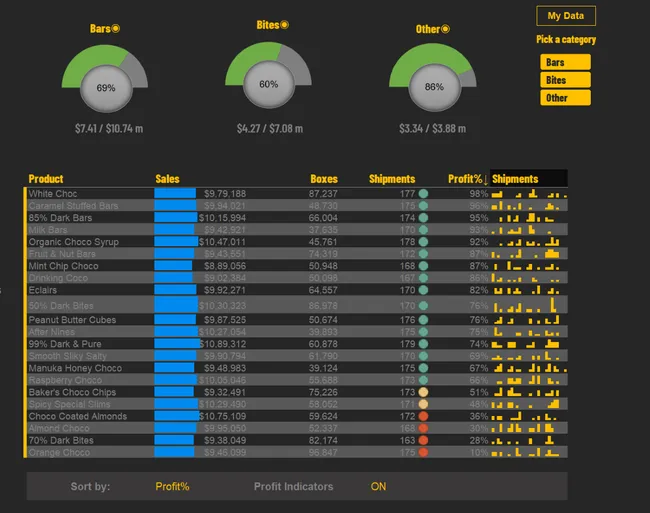The width and height of the screenshot is (650, 513).
Task: Click the shipments sparkline for 50% Dark Bites
Action: coord(528,304)
